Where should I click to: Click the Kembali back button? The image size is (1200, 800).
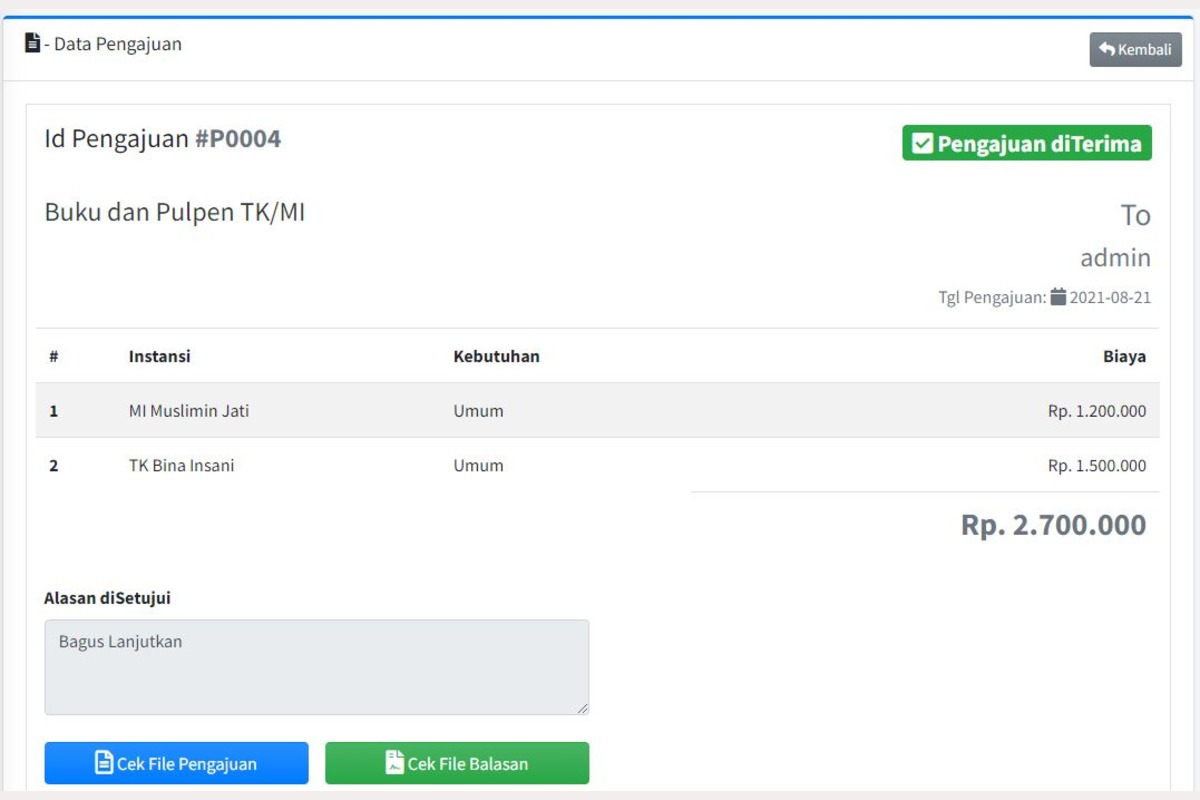coord(1135,49)
